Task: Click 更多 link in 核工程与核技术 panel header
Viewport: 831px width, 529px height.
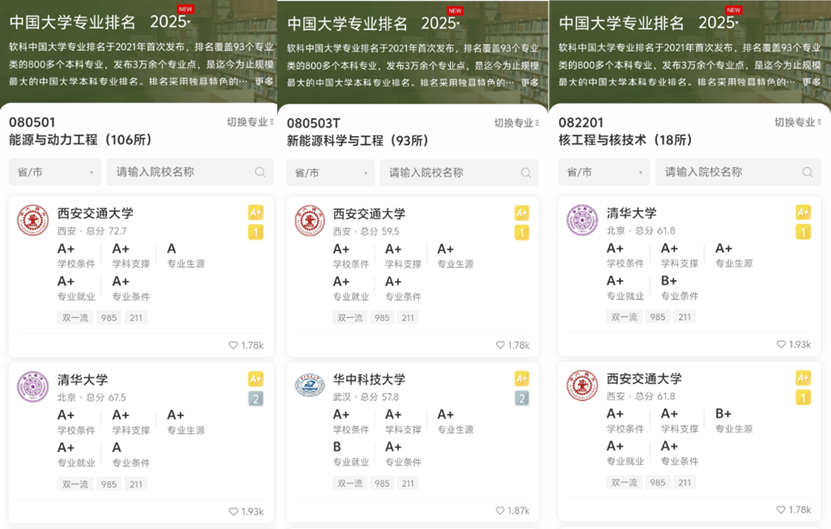Action: (x=814, y=82)
